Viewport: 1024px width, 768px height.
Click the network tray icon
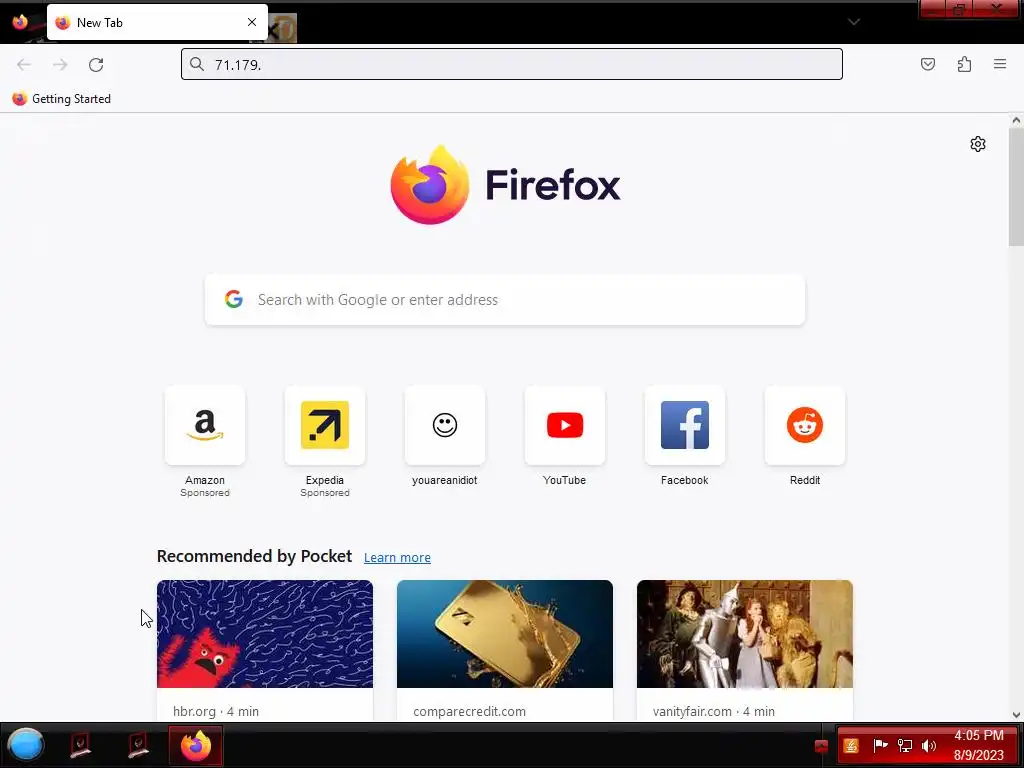pyautogui.click(x=904, y=745)
